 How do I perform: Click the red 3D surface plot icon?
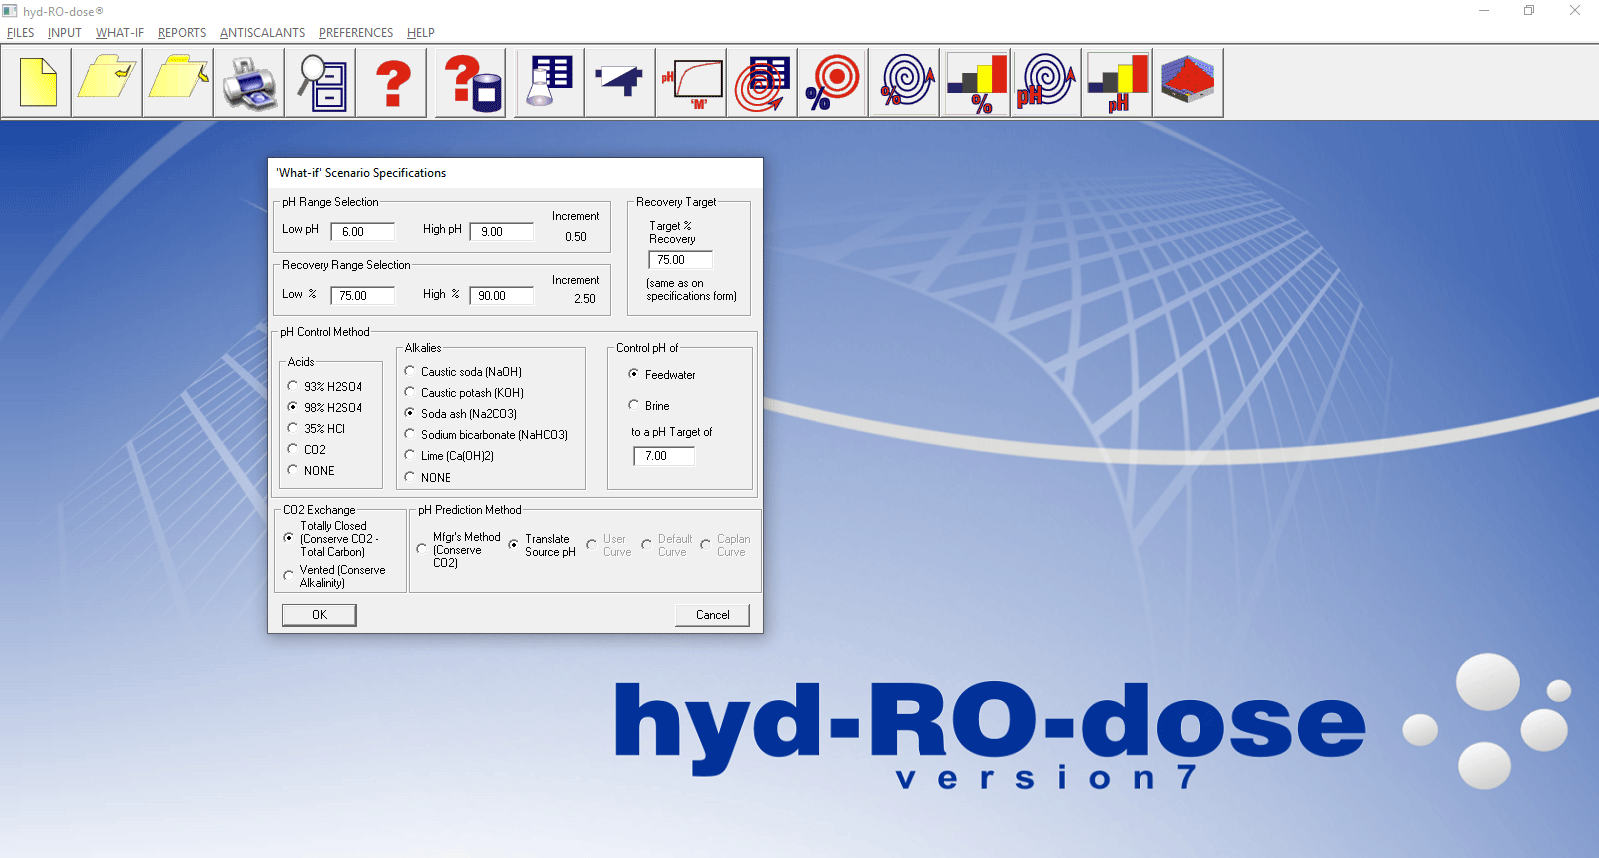click(1188, 82)
